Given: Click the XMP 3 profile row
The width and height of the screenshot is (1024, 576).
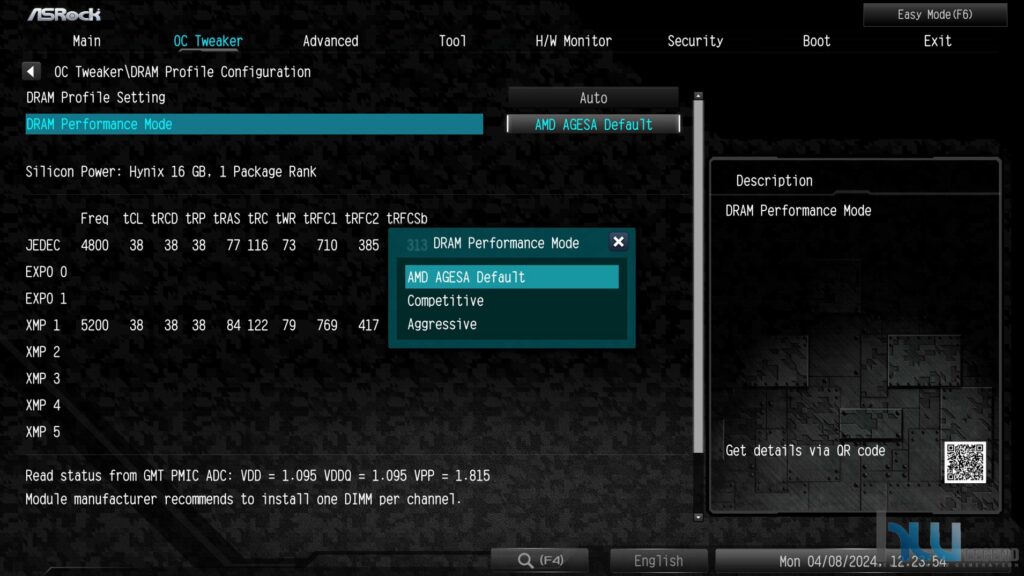Looking at the screenshot, I should tap(42, 379).
